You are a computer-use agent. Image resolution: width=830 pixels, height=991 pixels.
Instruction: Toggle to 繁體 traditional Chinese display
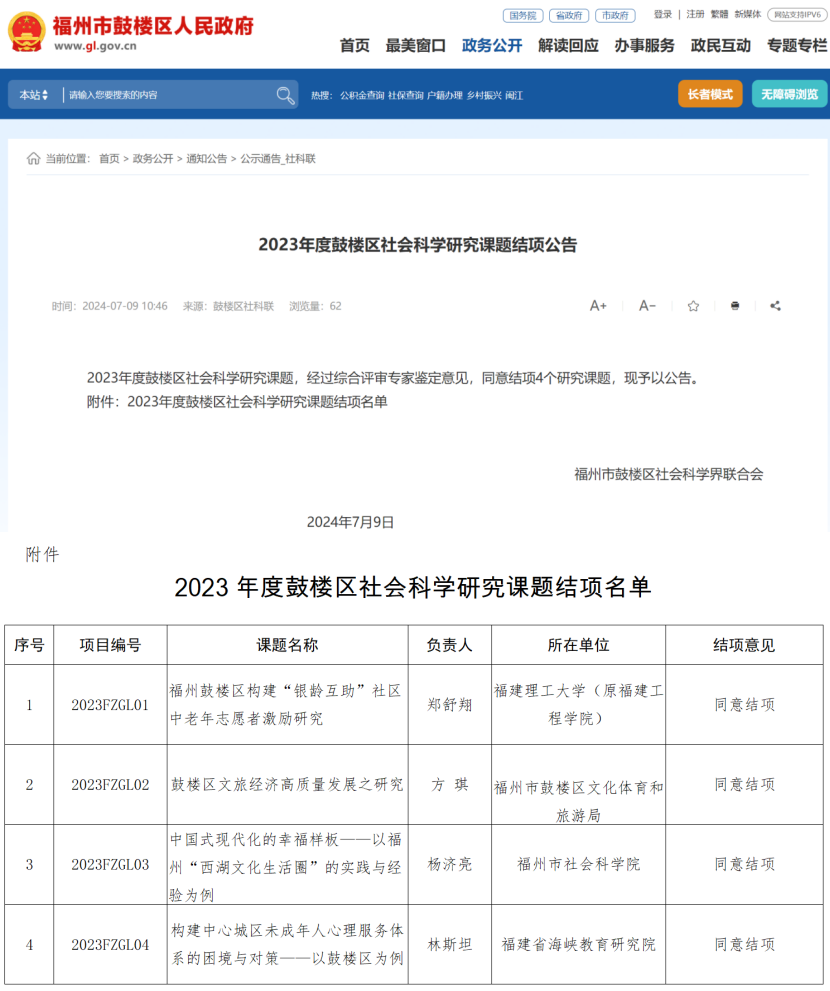click(731, 15)
